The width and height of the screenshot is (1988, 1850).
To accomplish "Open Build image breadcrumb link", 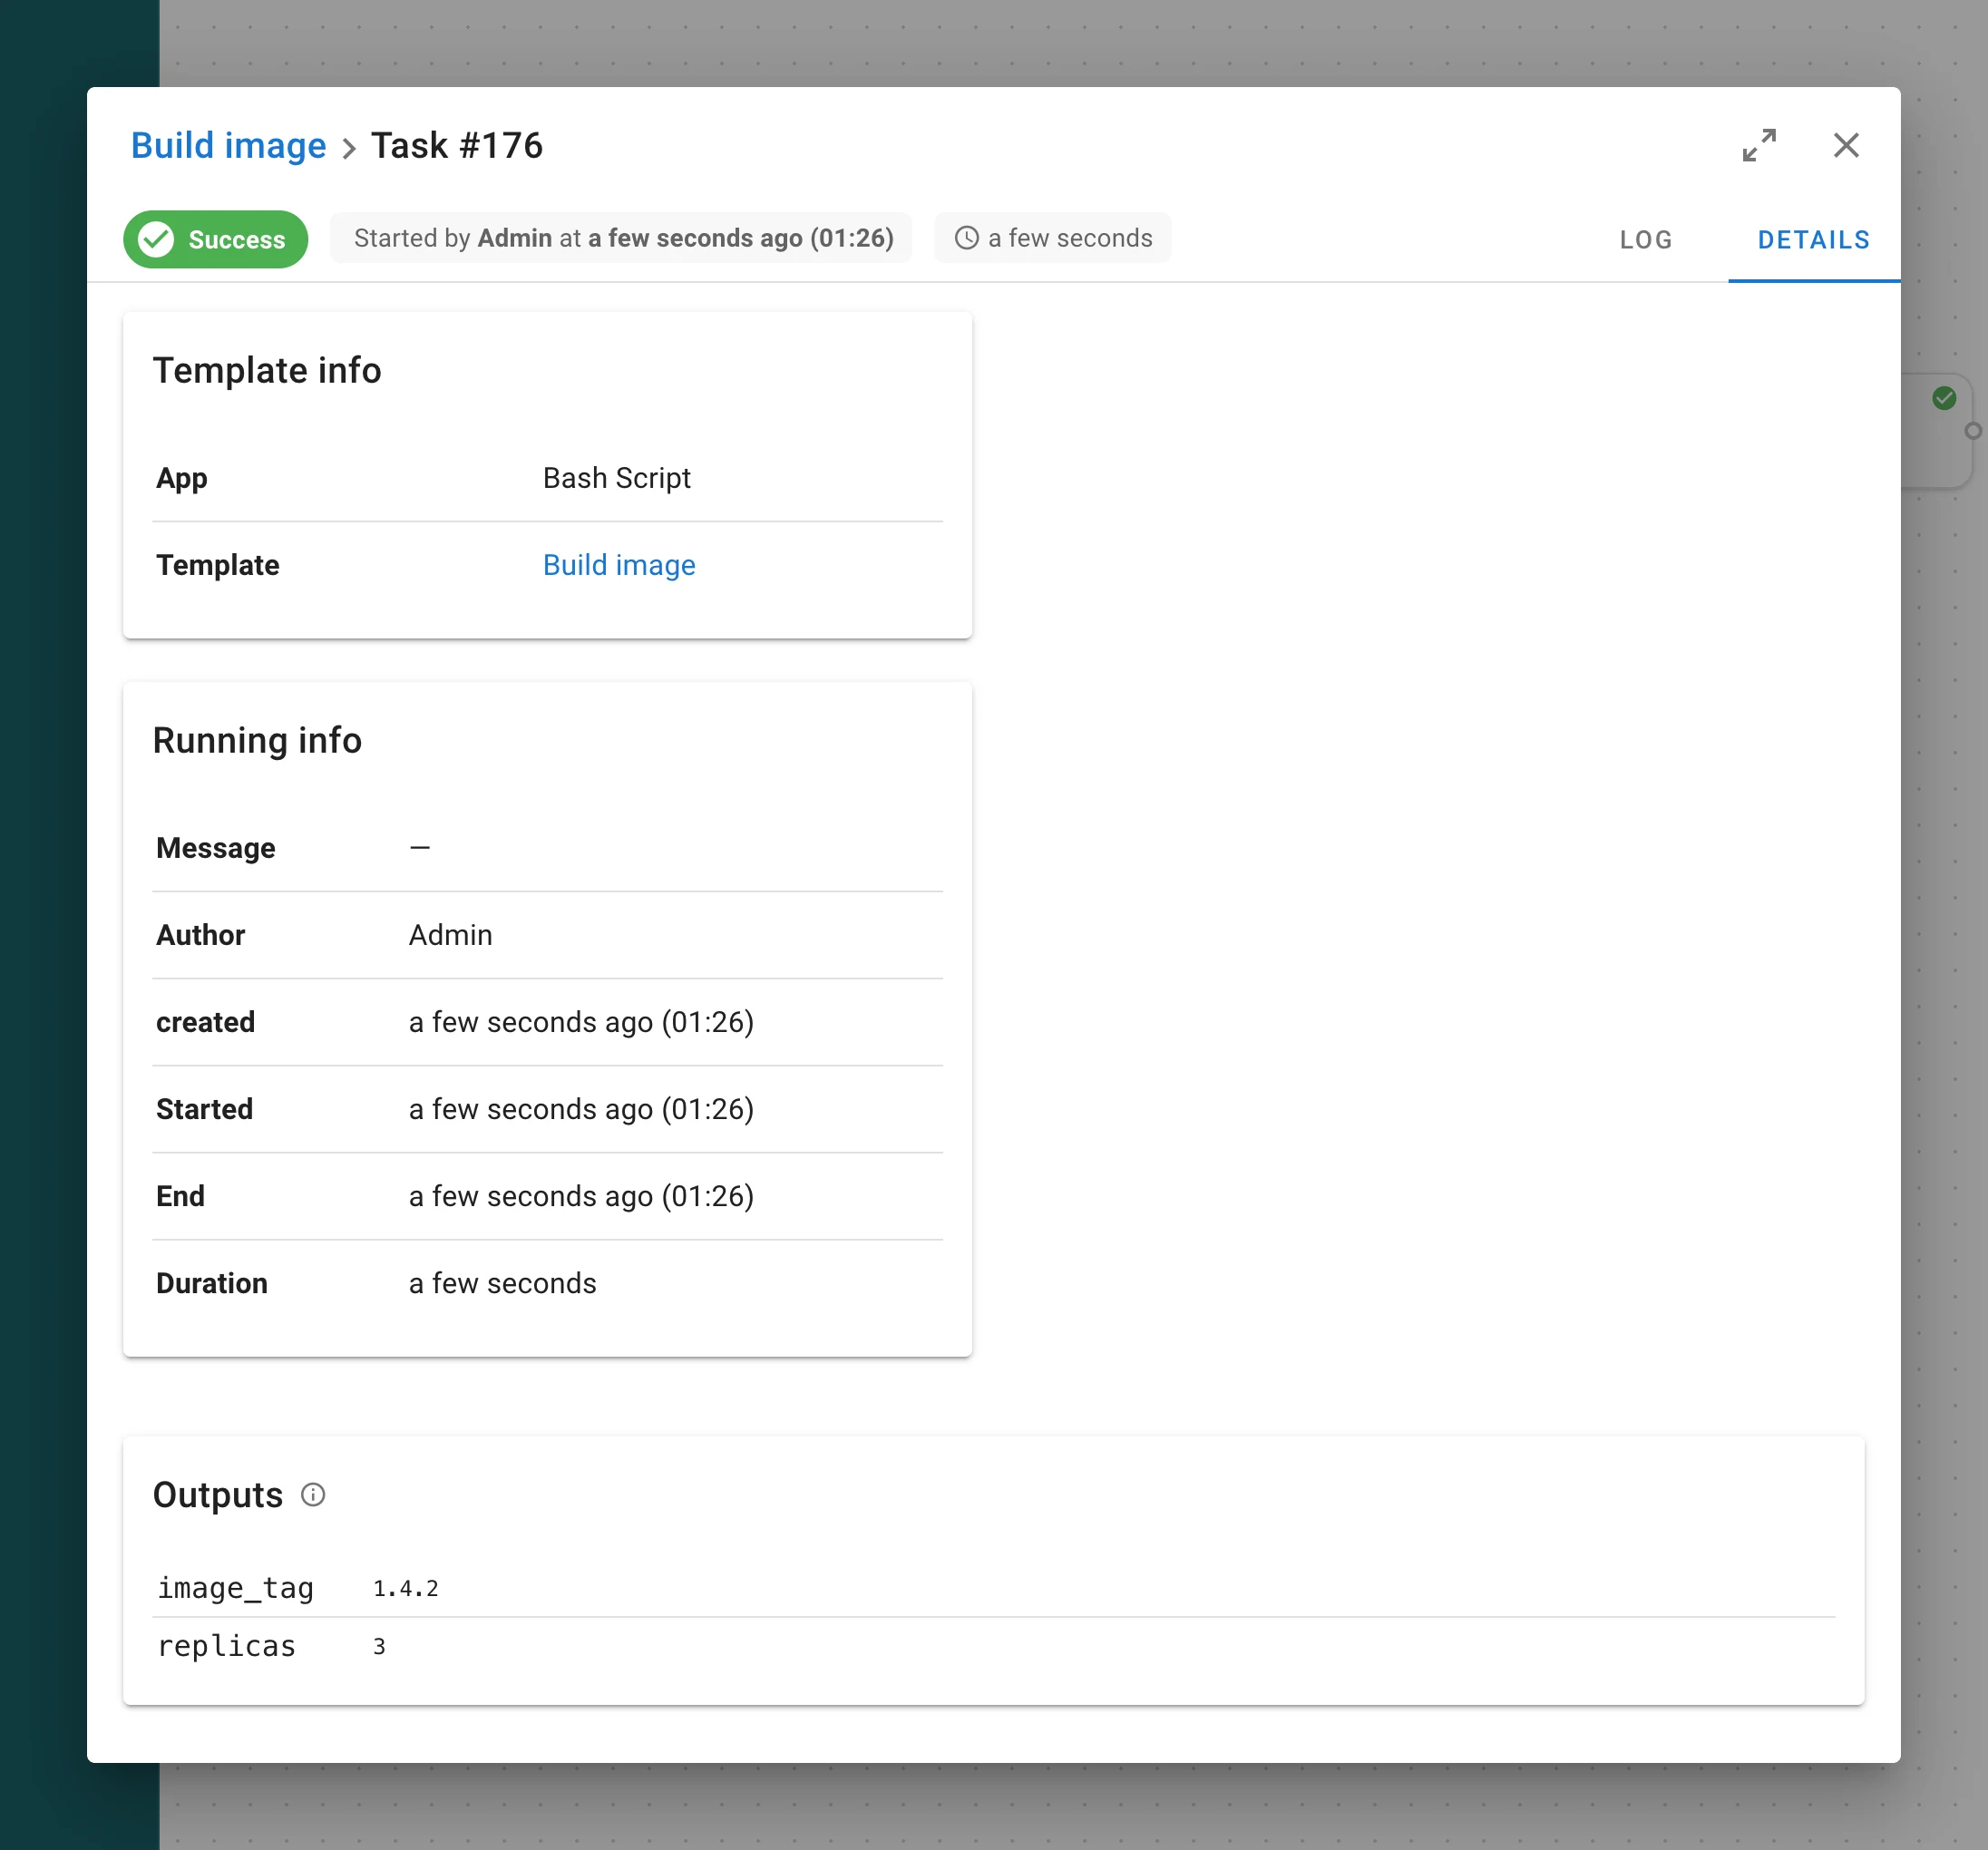I will pos(229,146).
